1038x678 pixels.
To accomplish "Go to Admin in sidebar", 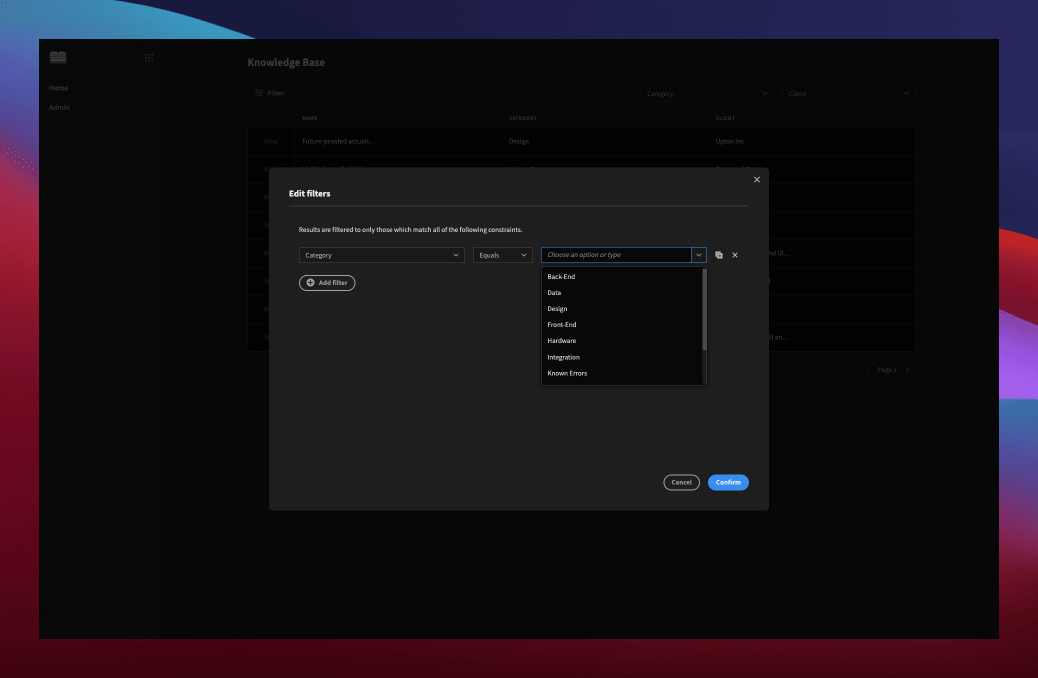I will (x=59, y=107).
